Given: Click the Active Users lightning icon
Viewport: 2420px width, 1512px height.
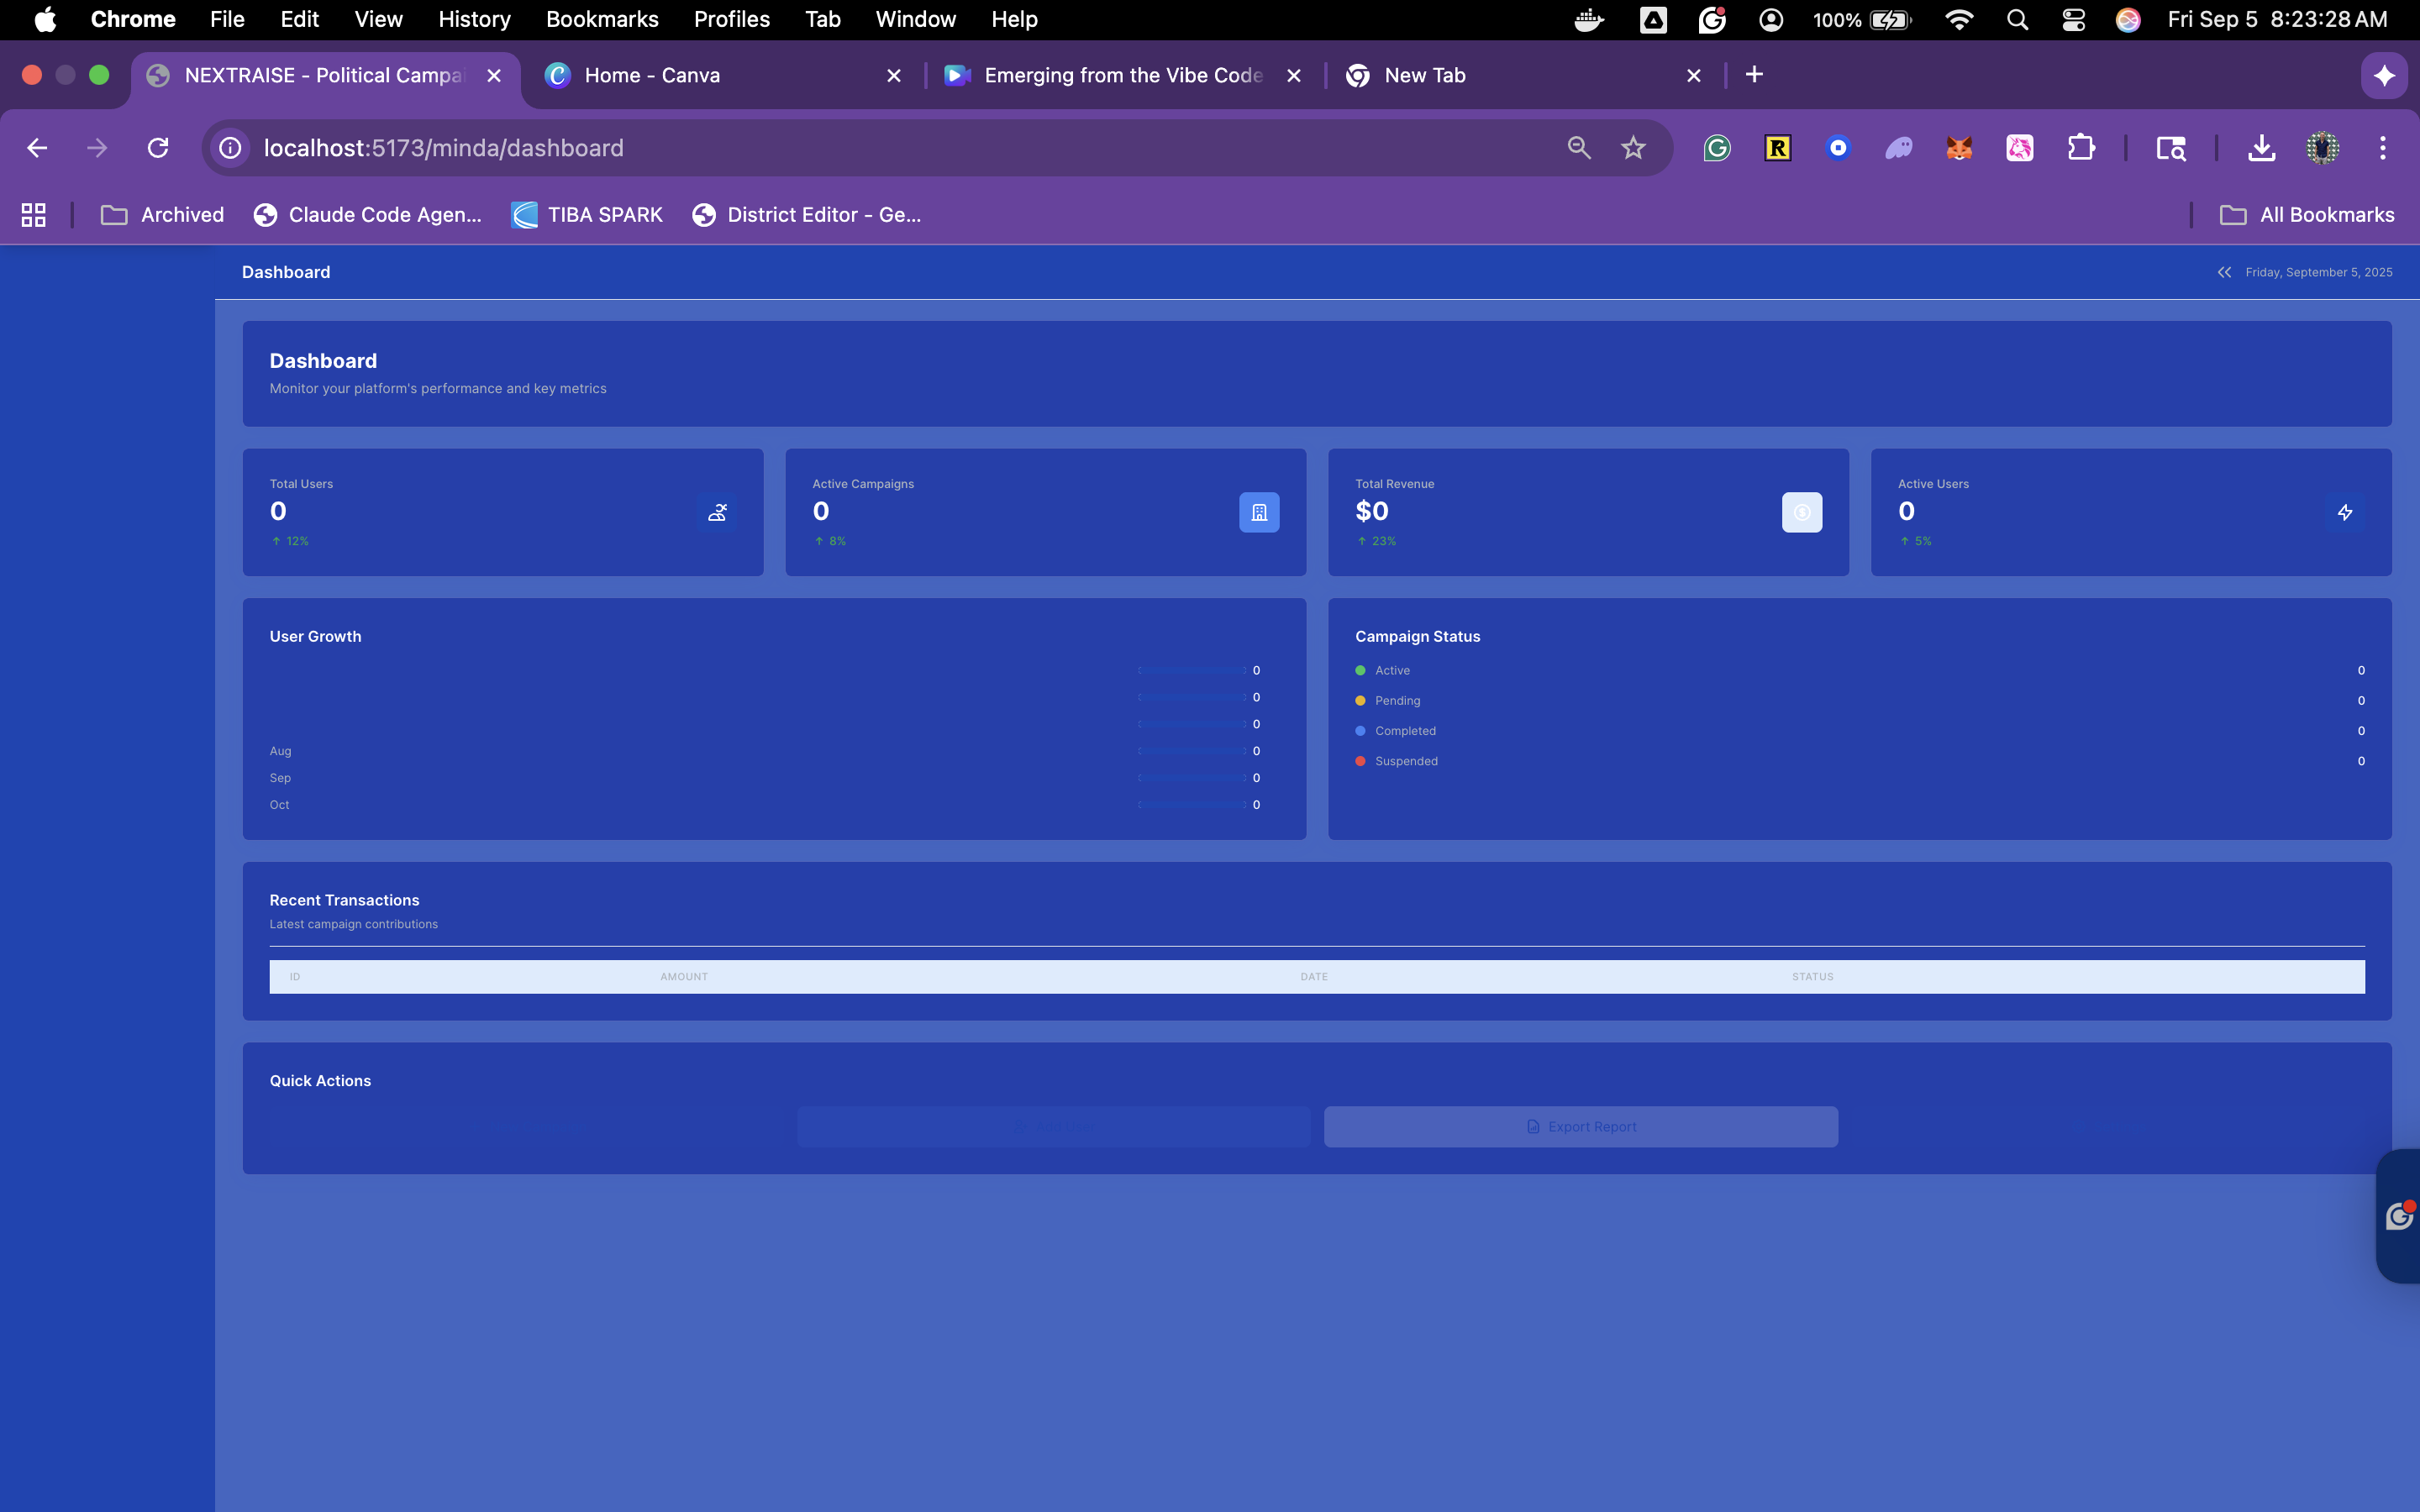Looking at the screenshot, I should pos(2344,512).
